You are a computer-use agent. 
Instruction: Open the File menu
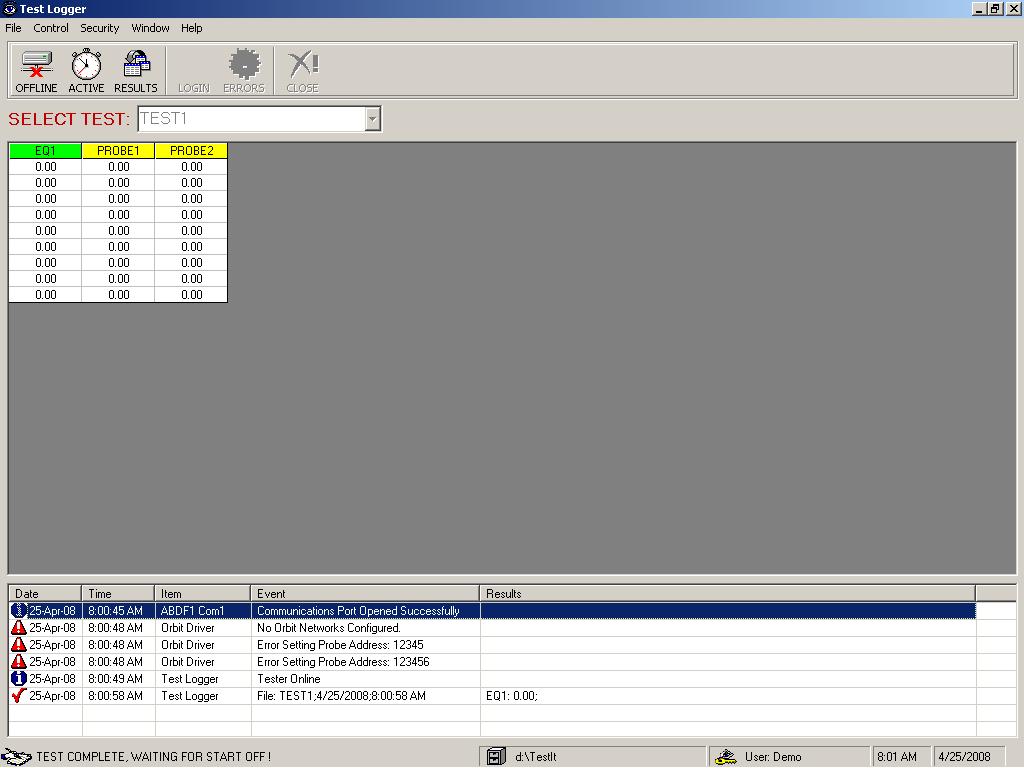click(13, 28)
